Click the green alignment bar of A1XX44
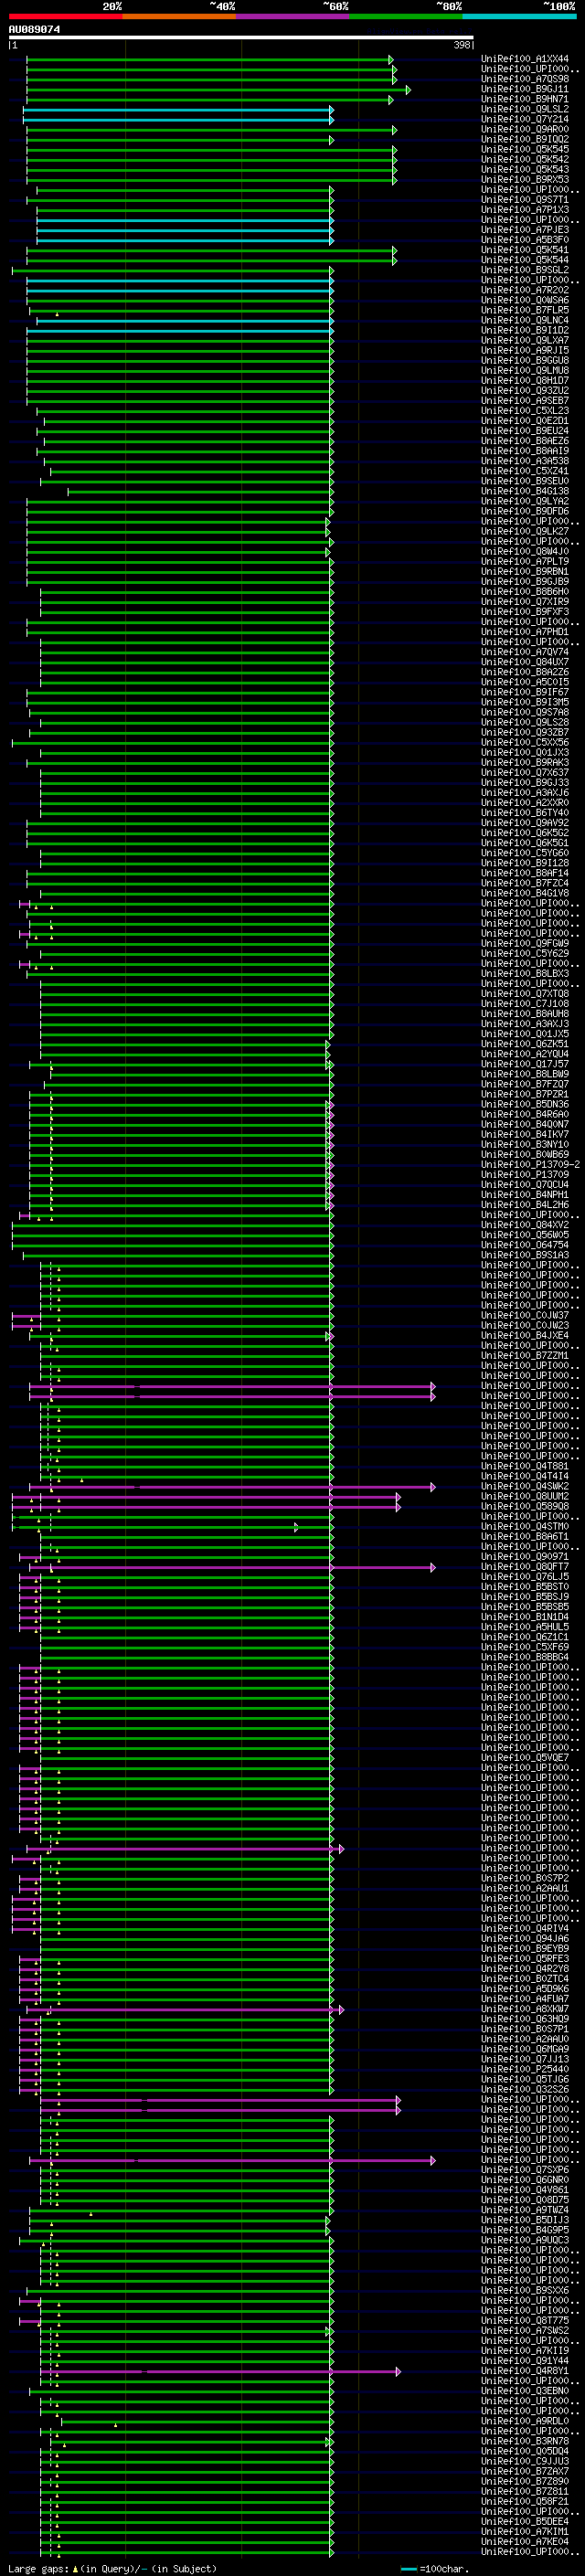Viewport: 585px width, 2576px height. coord(208,60)
